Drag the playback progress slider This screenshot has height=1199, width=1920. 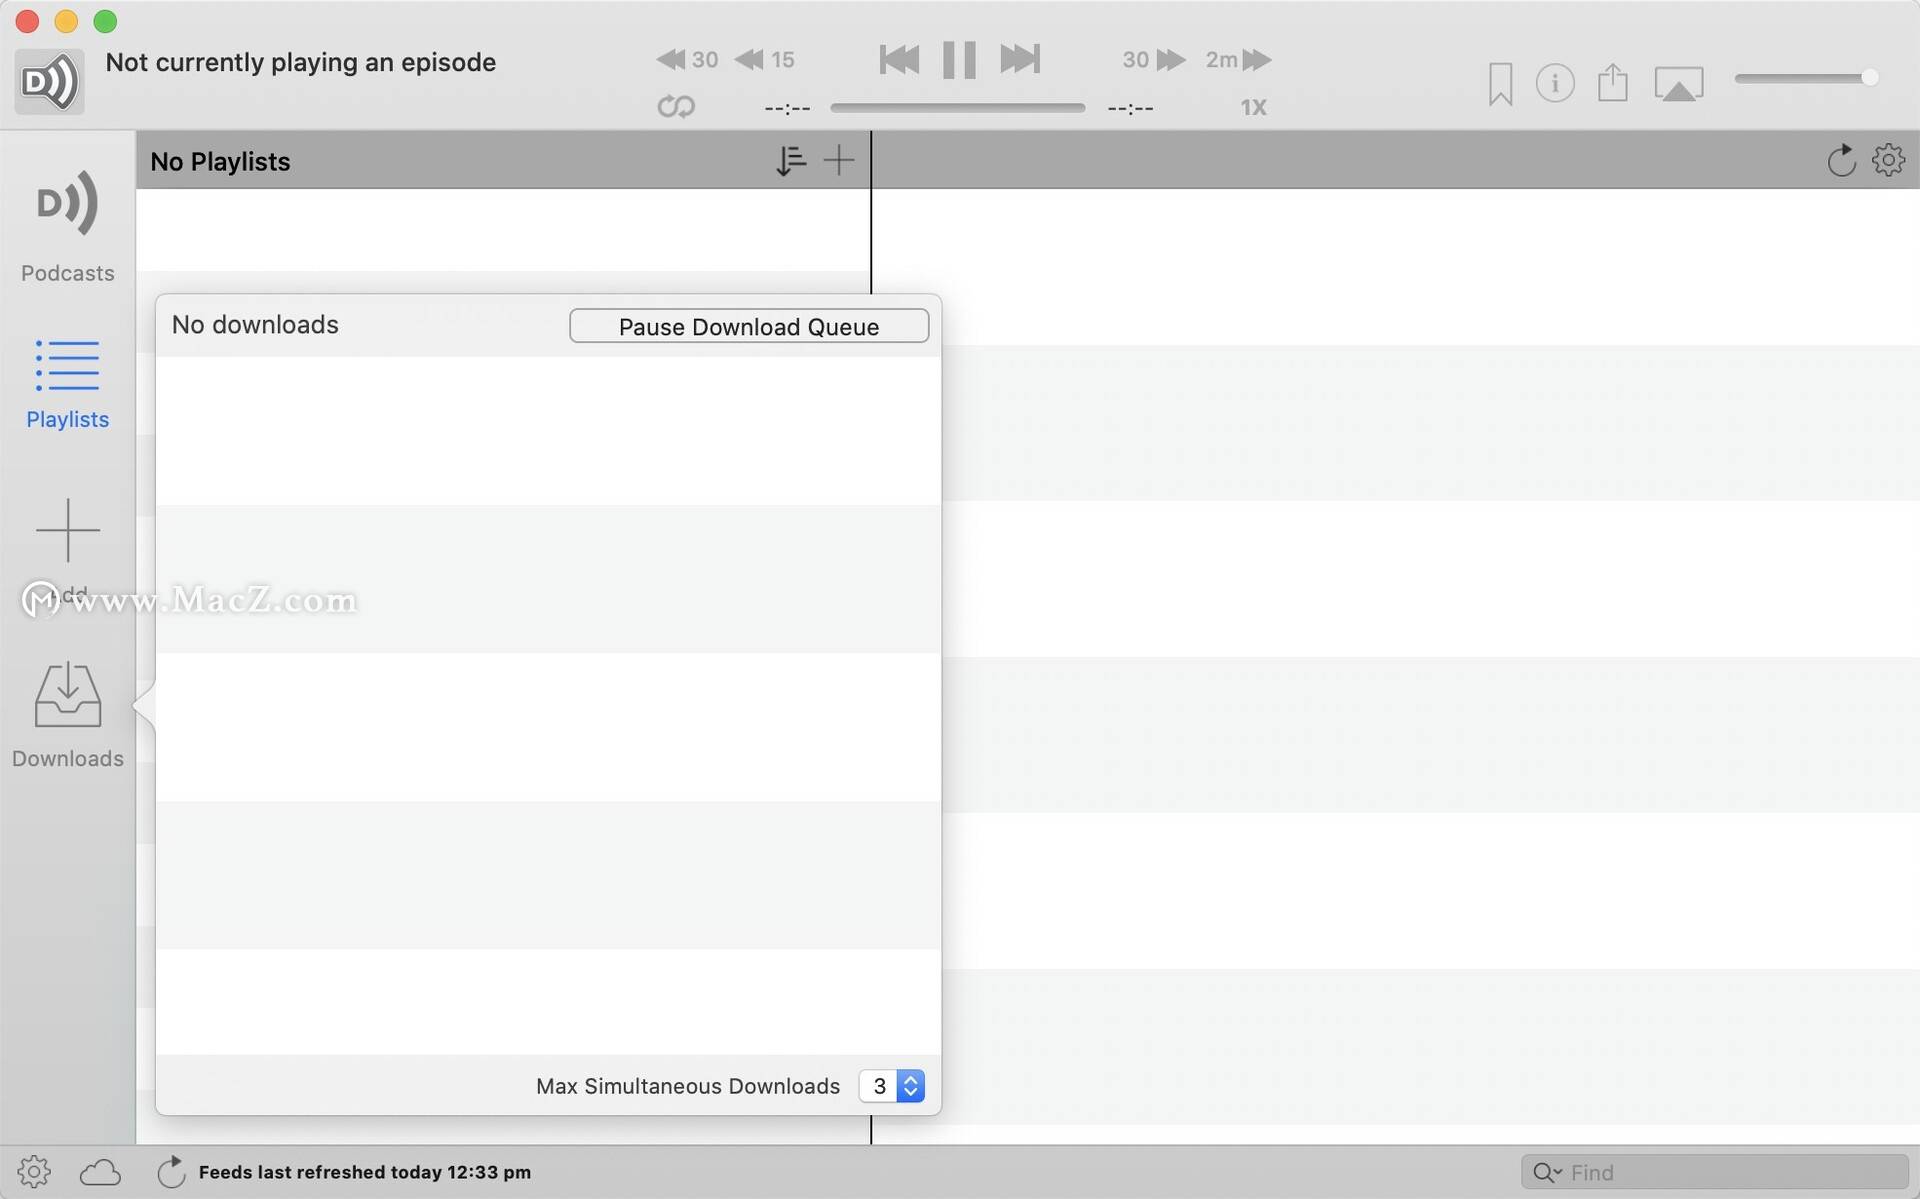[x=959, y=106]
